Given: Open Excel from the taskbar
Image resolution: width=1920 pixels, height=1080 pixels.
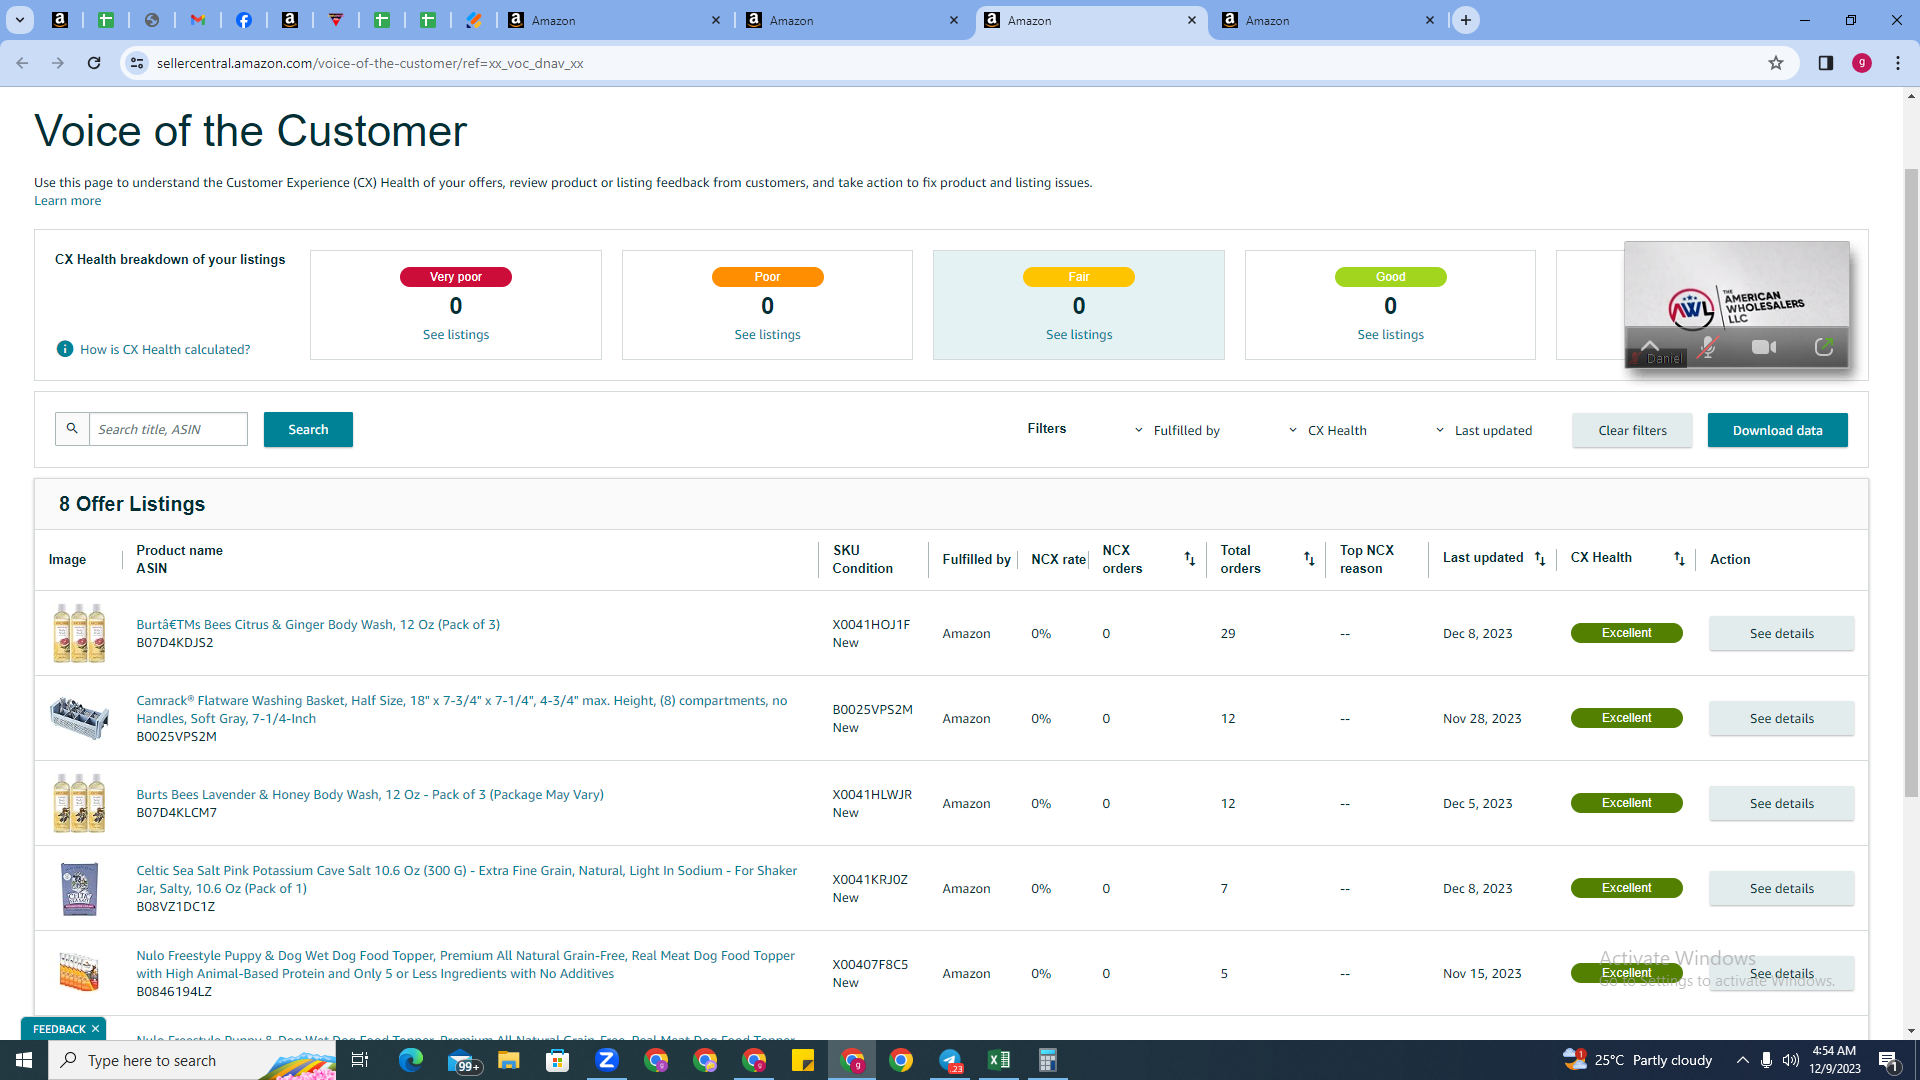Looking at the screenshot, I should 999,1060.
